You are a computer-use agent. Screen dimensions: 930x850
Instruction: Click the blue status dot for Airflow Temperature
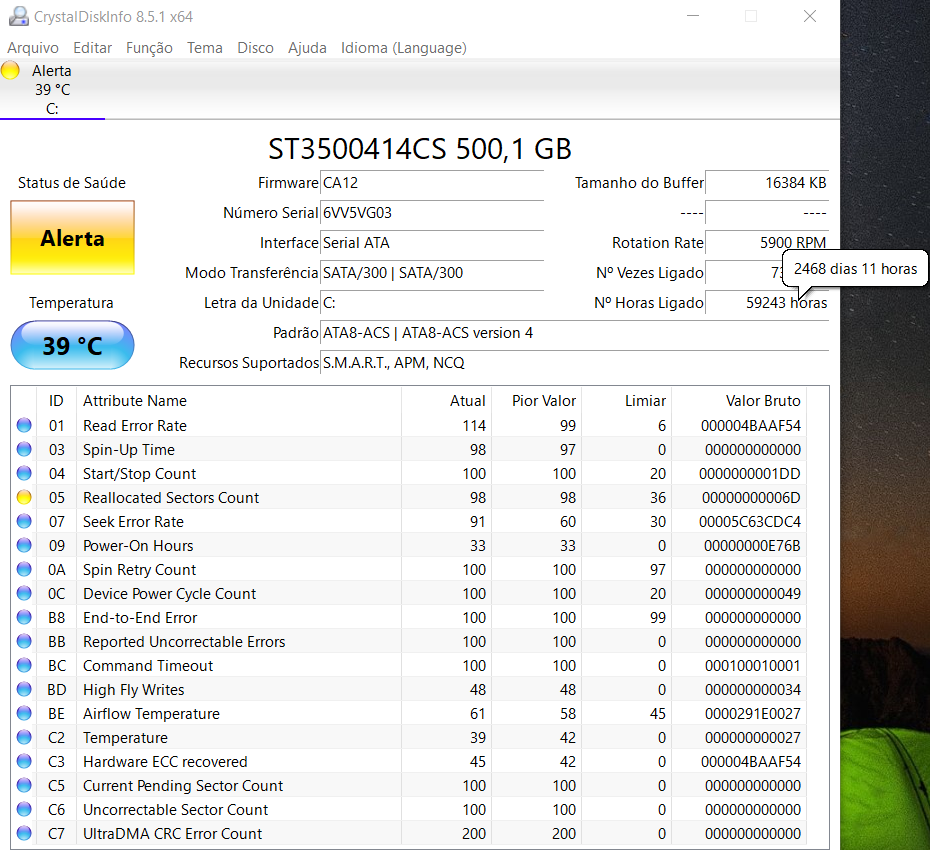(24, 714)
